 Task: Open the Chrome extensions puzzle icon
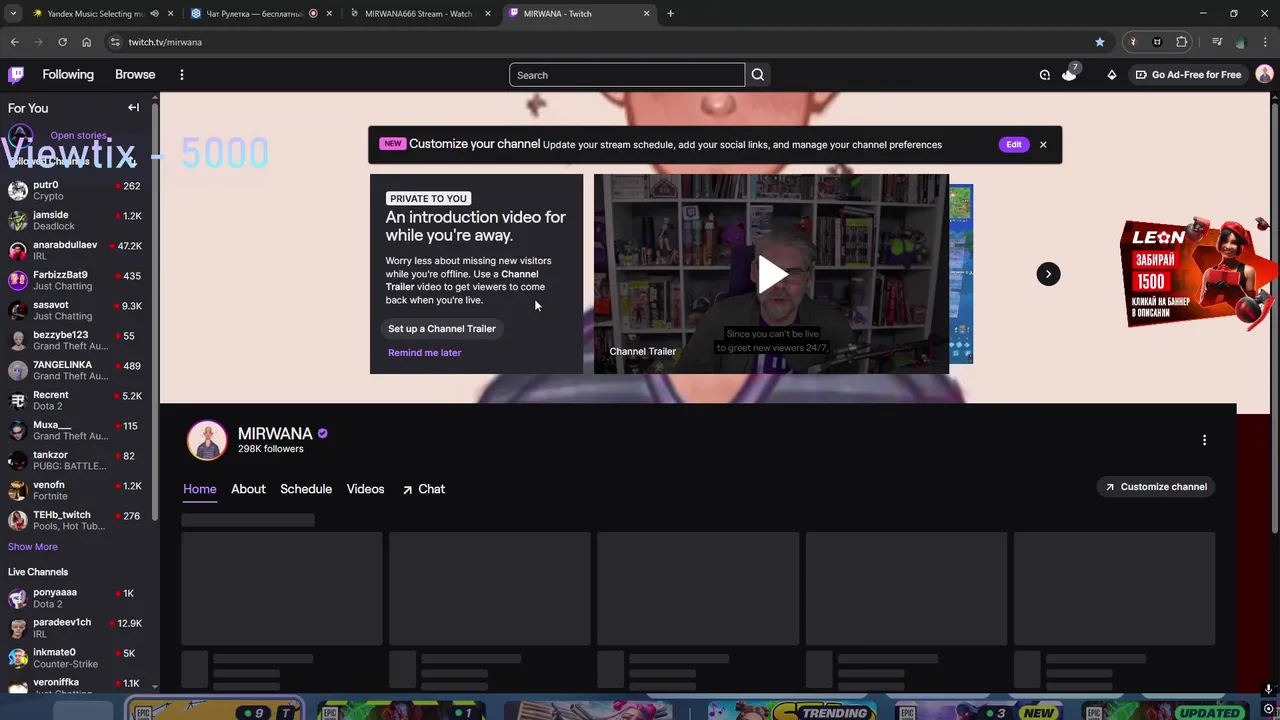(1182, 42)
